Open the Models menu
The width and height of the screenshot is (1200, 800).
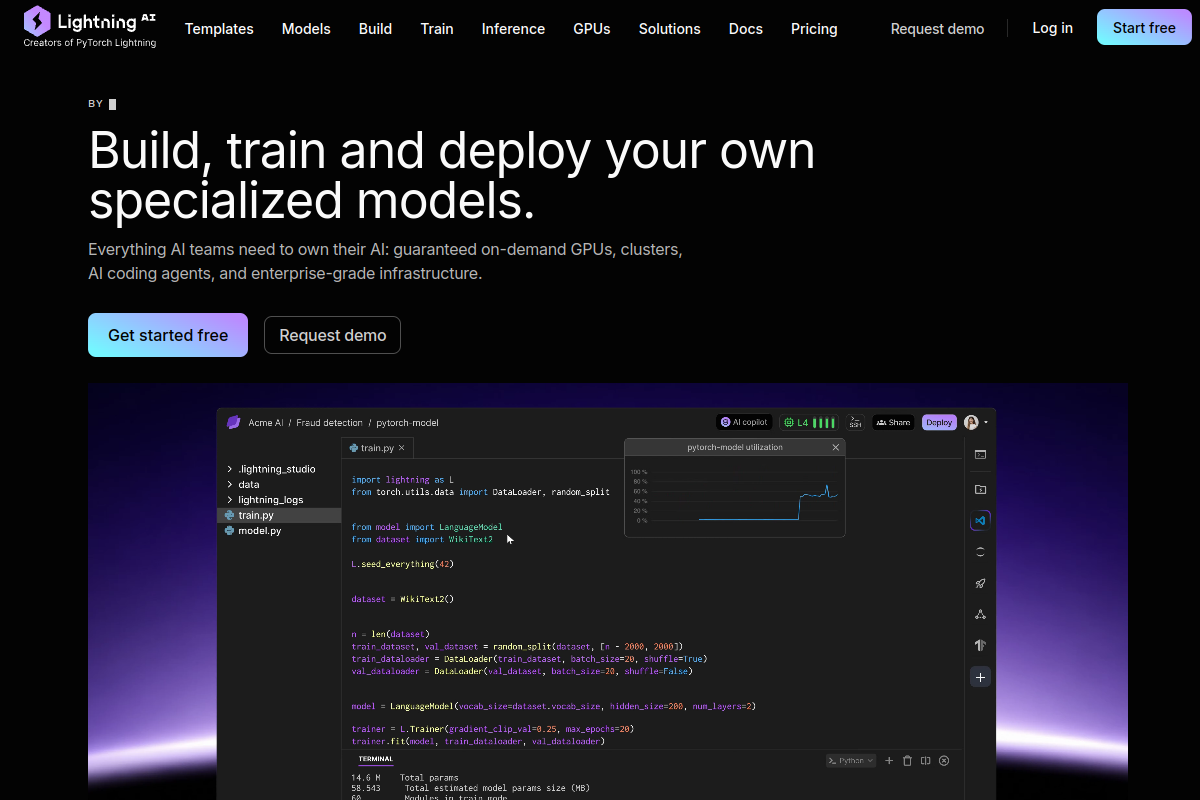click(x=306, y=29)
